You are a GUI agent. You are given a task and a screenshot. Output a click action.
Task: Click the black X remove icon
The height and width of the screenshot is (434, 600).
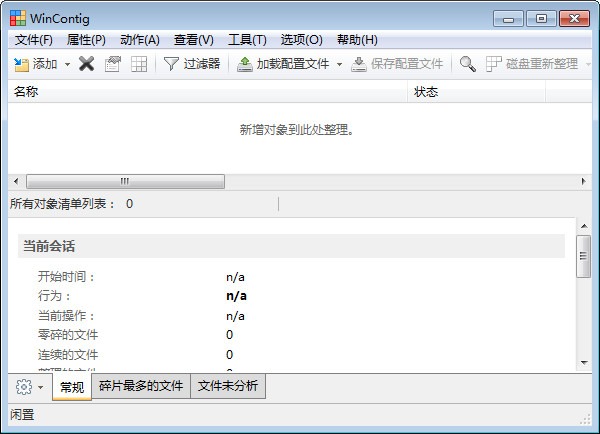pos(86,64)
